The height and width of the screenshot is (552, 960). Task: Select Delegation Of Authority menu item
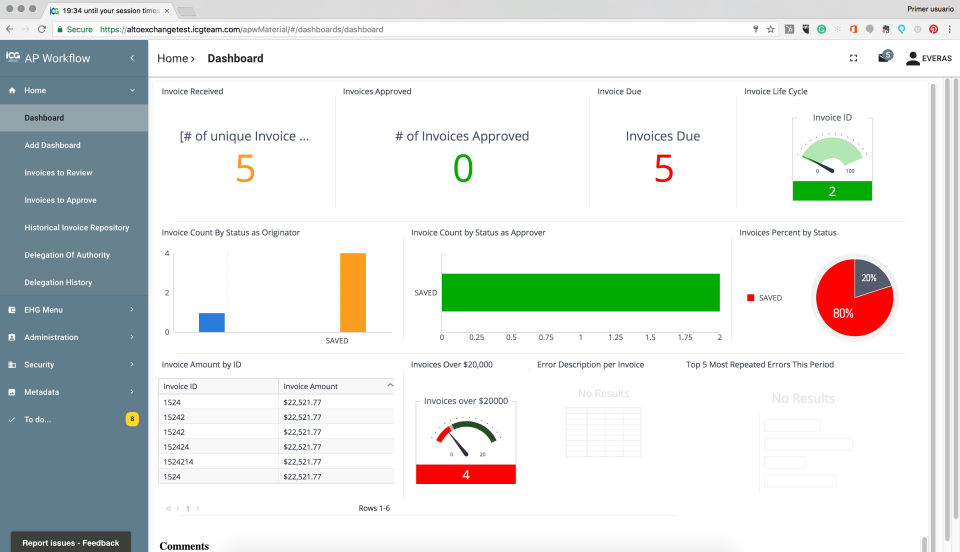67,255
